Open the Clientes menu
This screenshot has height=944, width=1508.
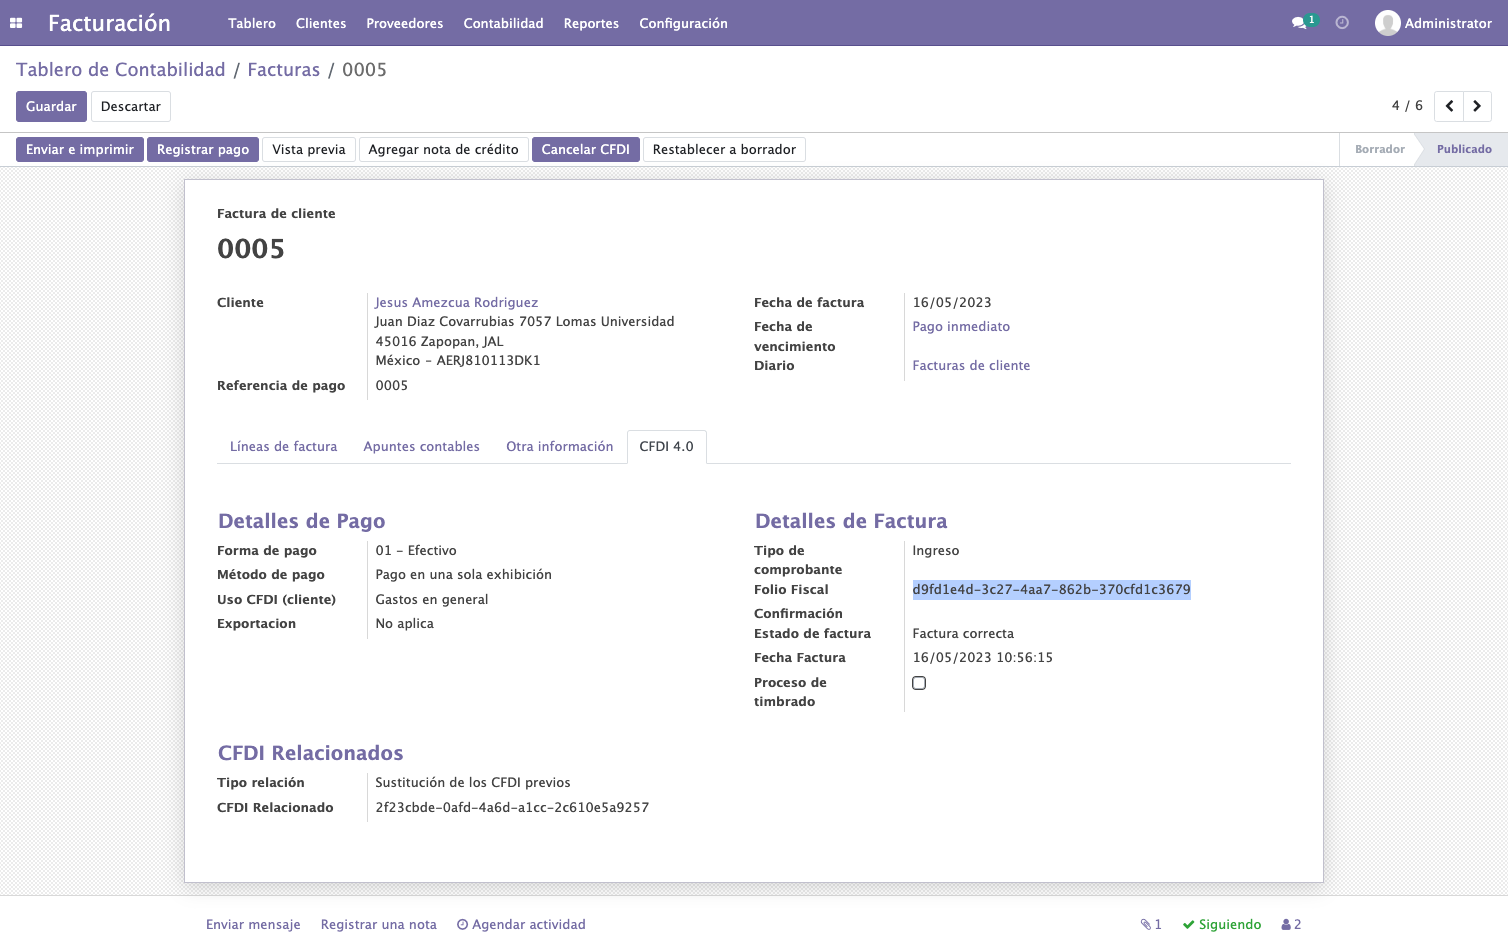point(321,23)
